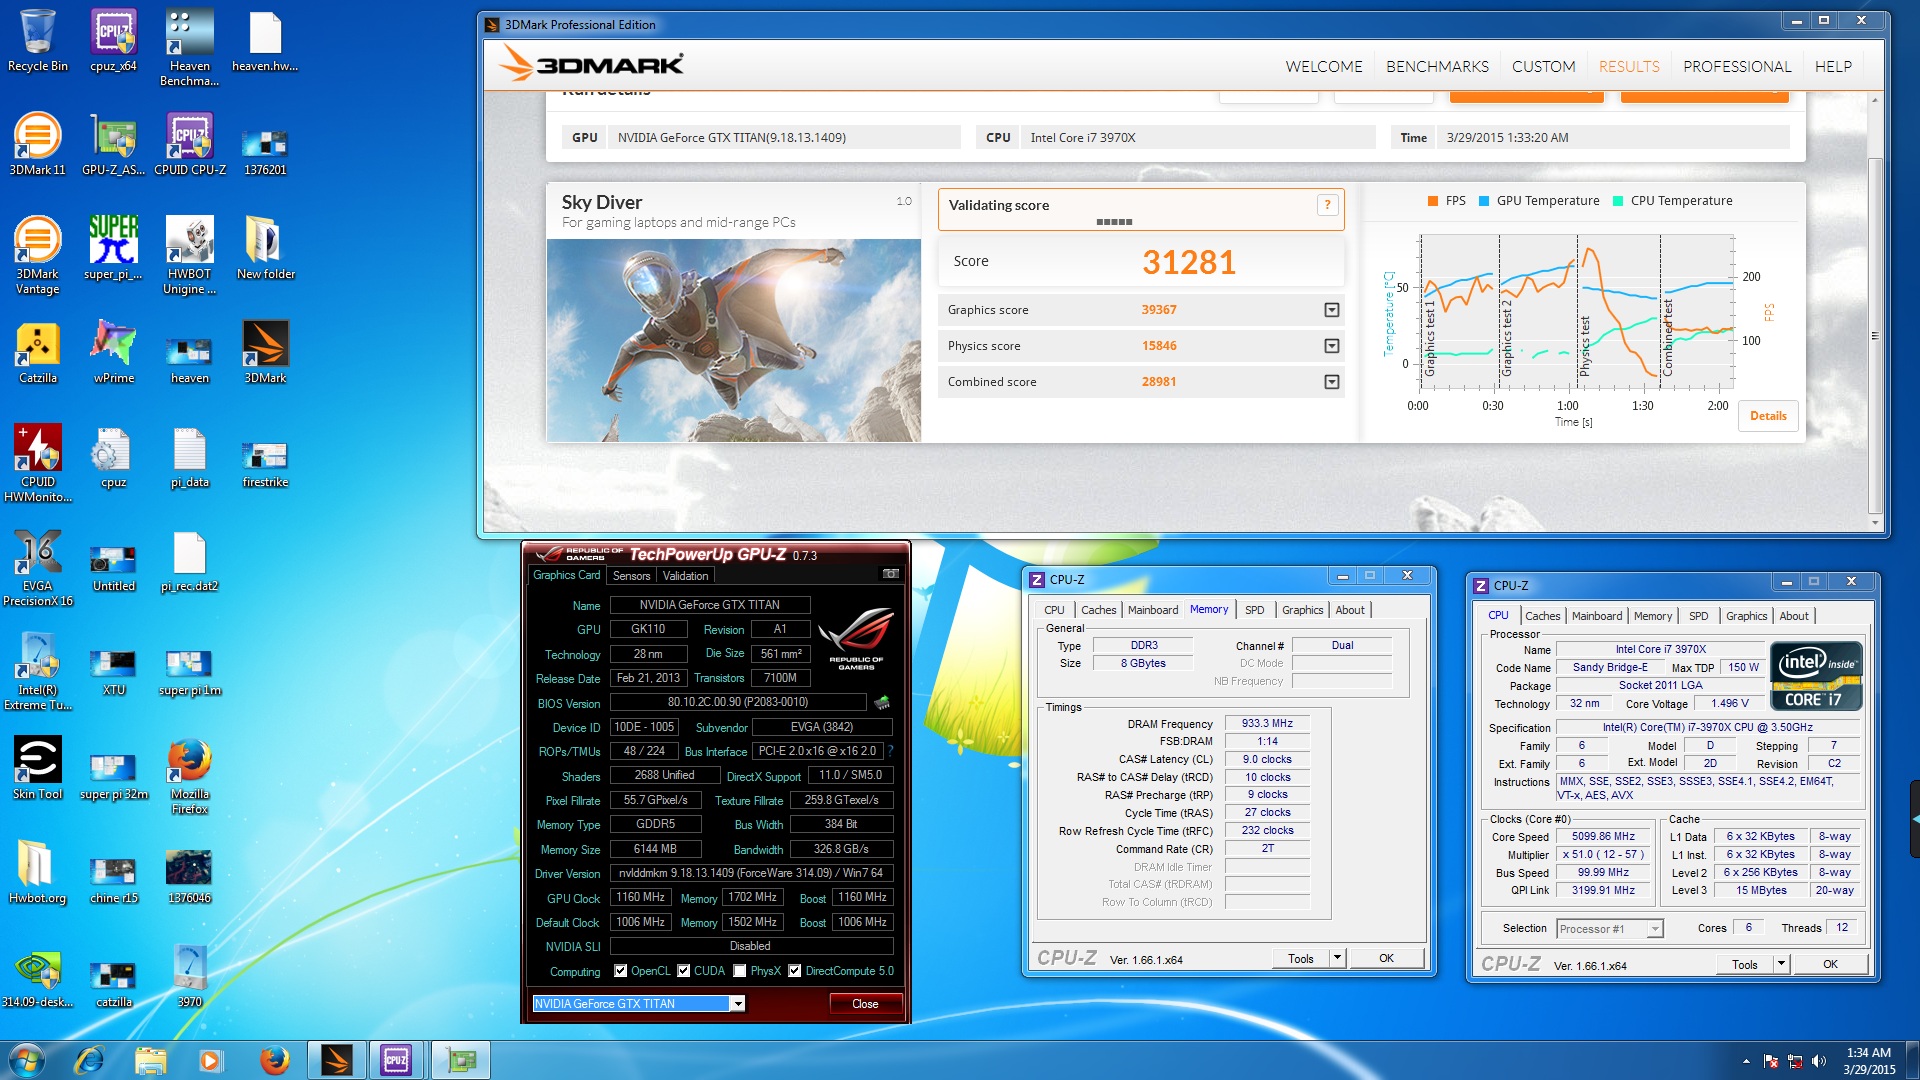Viewport: 1920px width, 1080px height.
Task: Open the Heaven Benchmark desktop shortcut
Action: click(x=189, y=48)
